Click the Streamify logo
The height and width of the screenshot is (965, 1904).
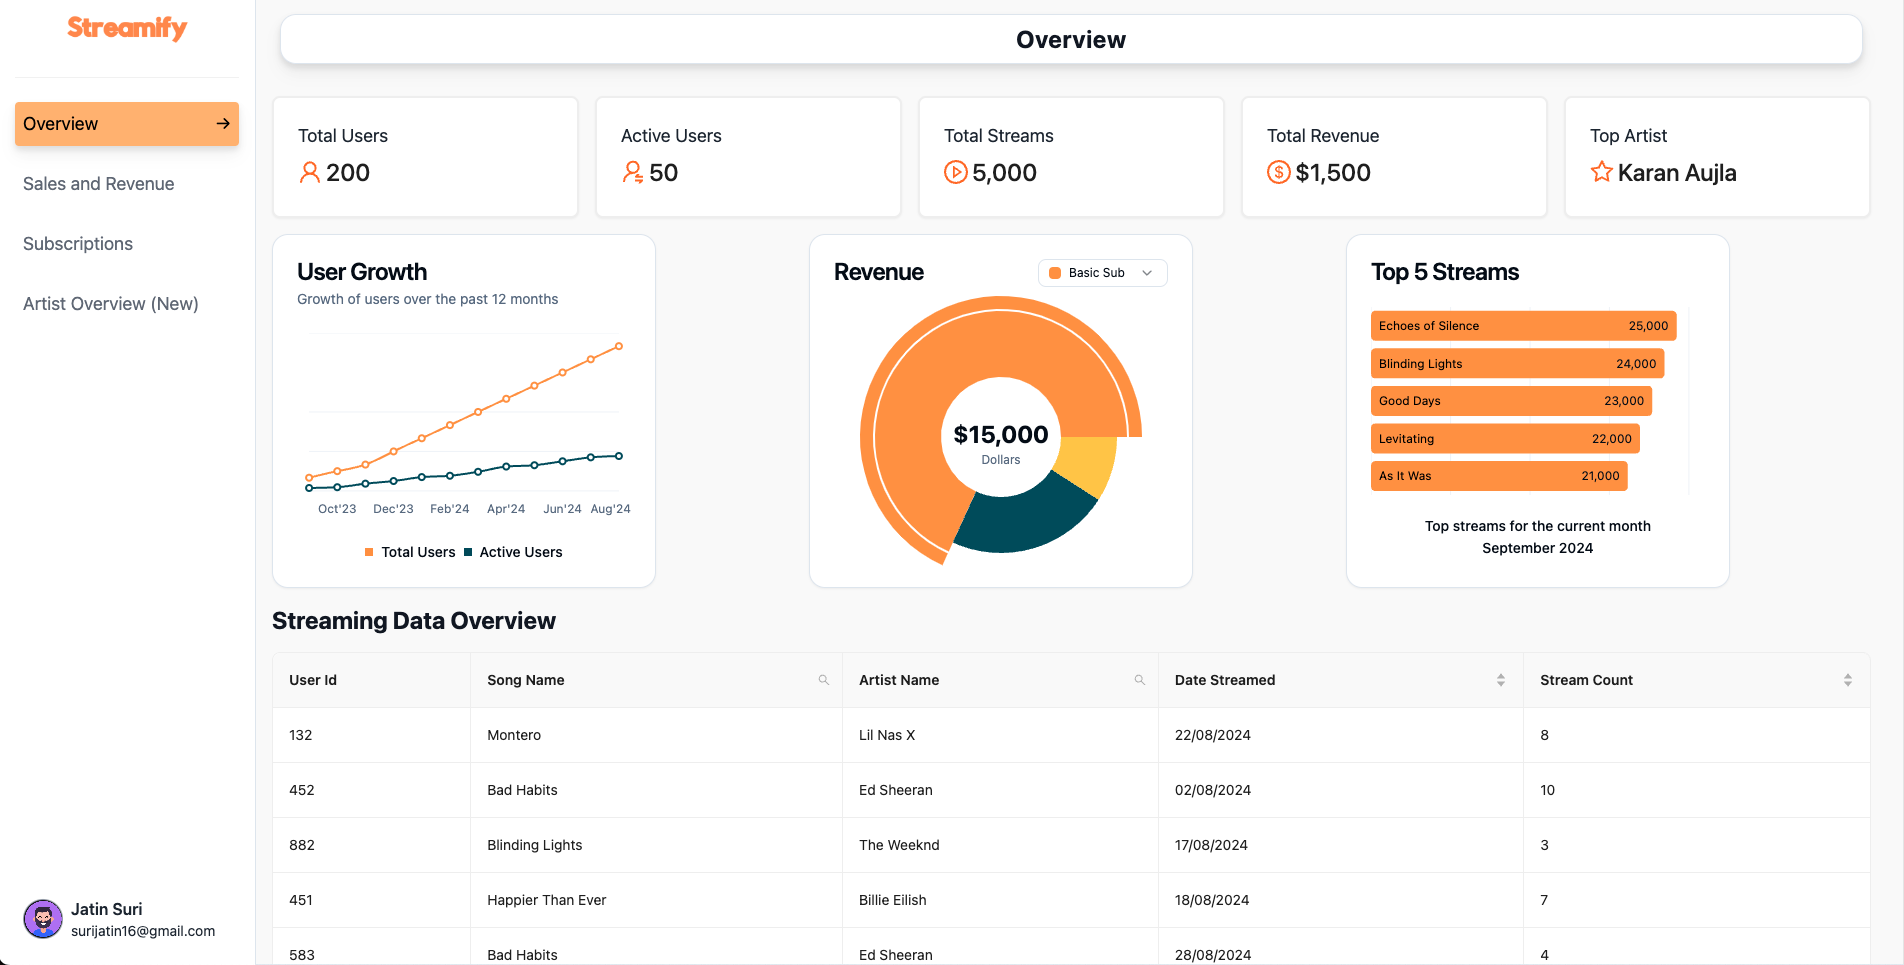pos(127,28)
